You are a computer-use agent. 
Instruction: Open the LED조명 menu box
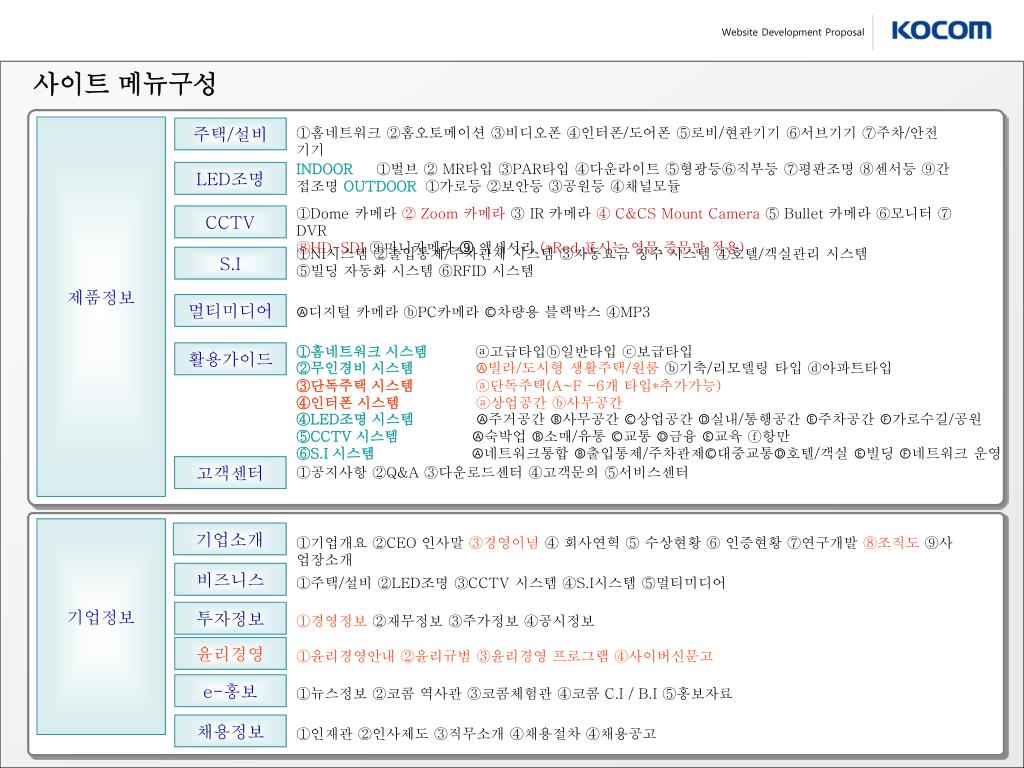click(x=230, y=178)
